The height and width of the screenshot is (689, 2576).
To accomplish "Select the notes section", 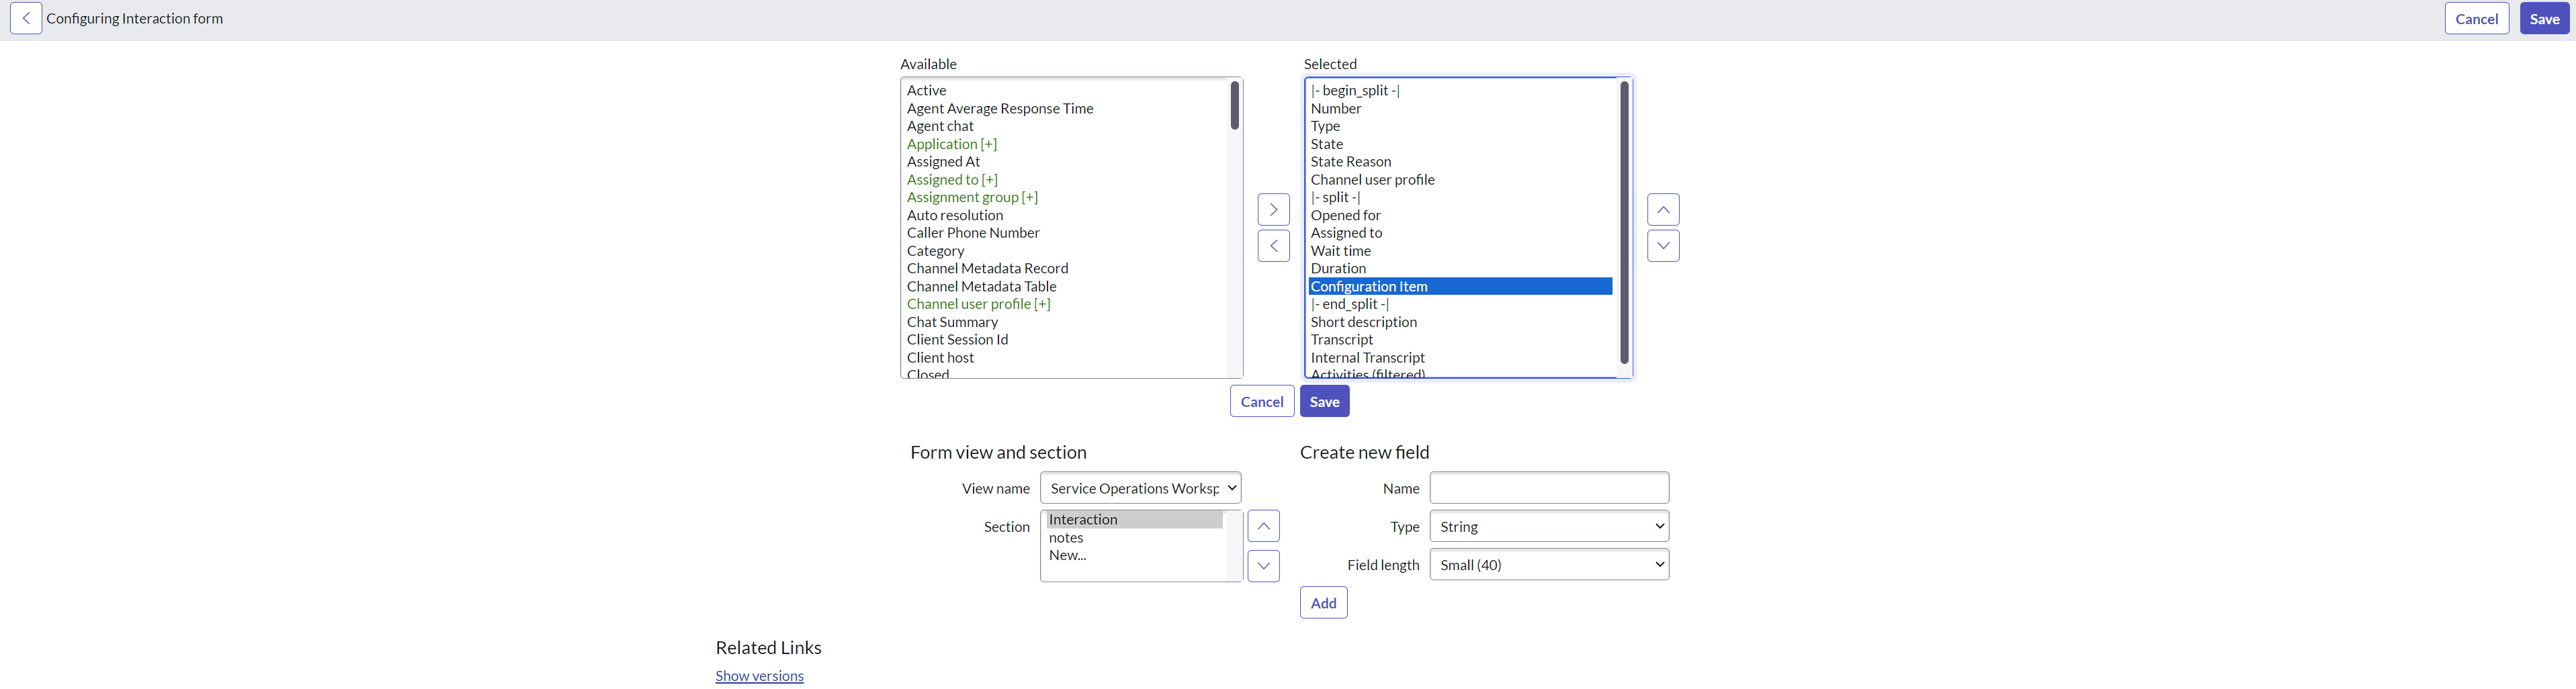I will coord(1066,538).
